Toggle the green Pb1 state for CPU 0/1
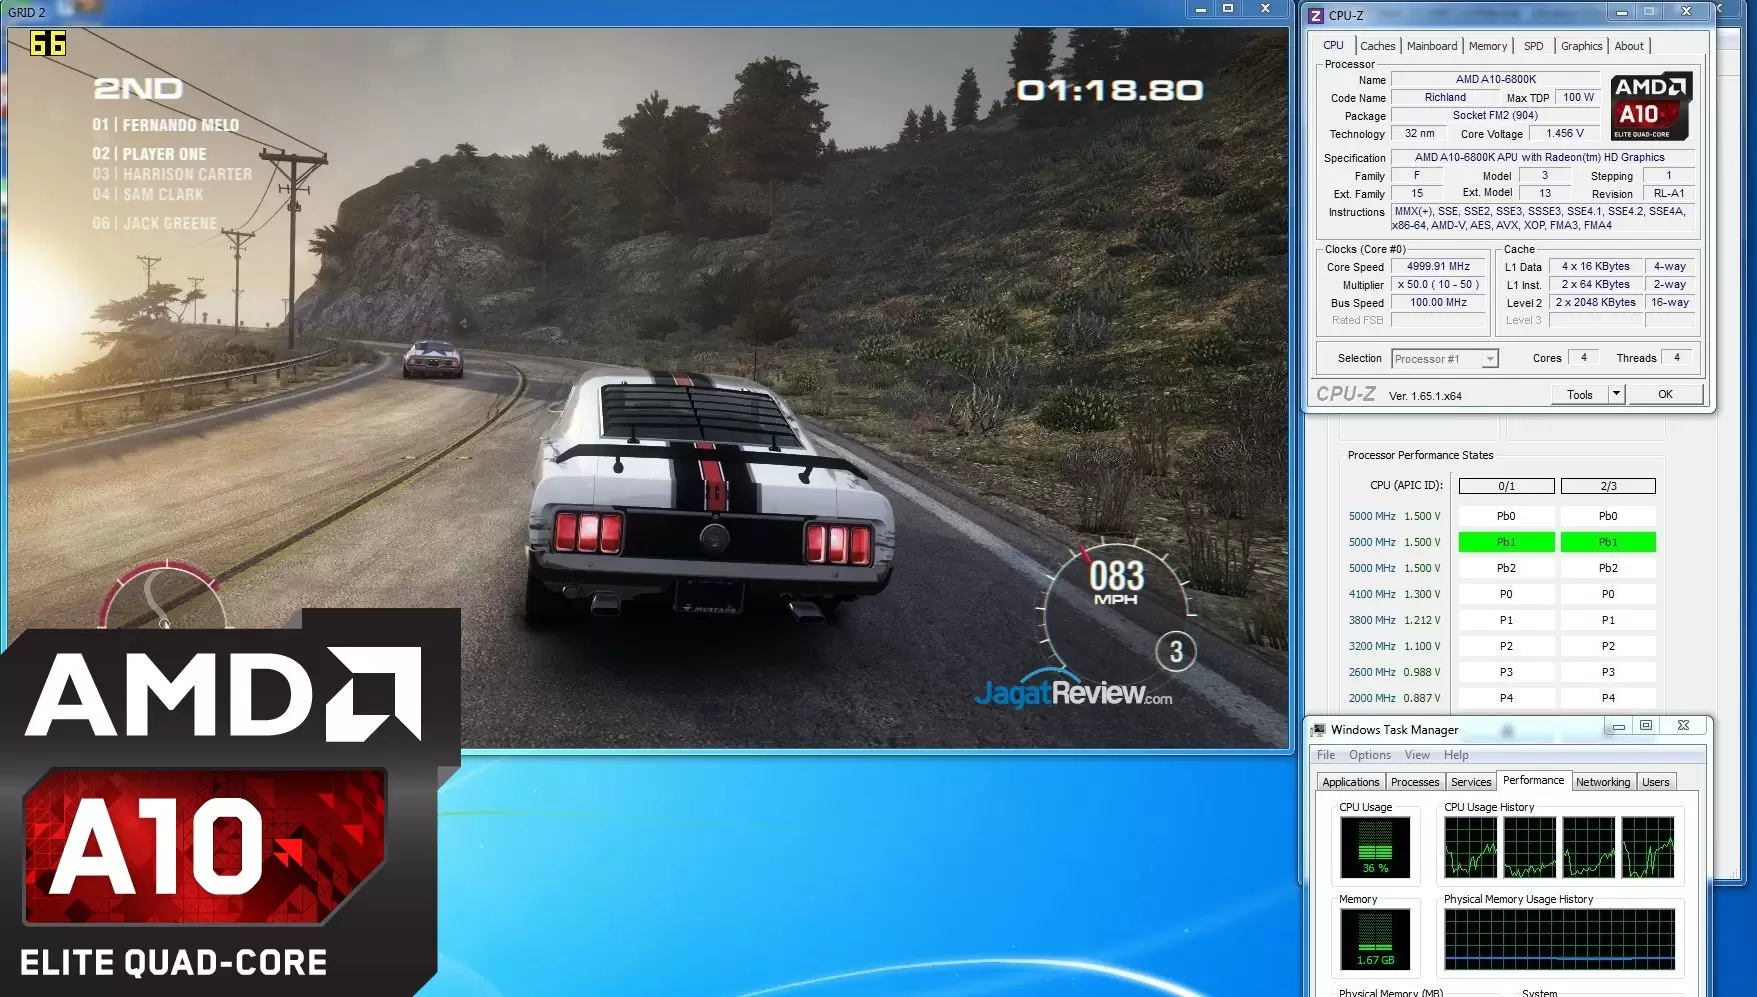1757x997 pixels. click(1506, 542)
